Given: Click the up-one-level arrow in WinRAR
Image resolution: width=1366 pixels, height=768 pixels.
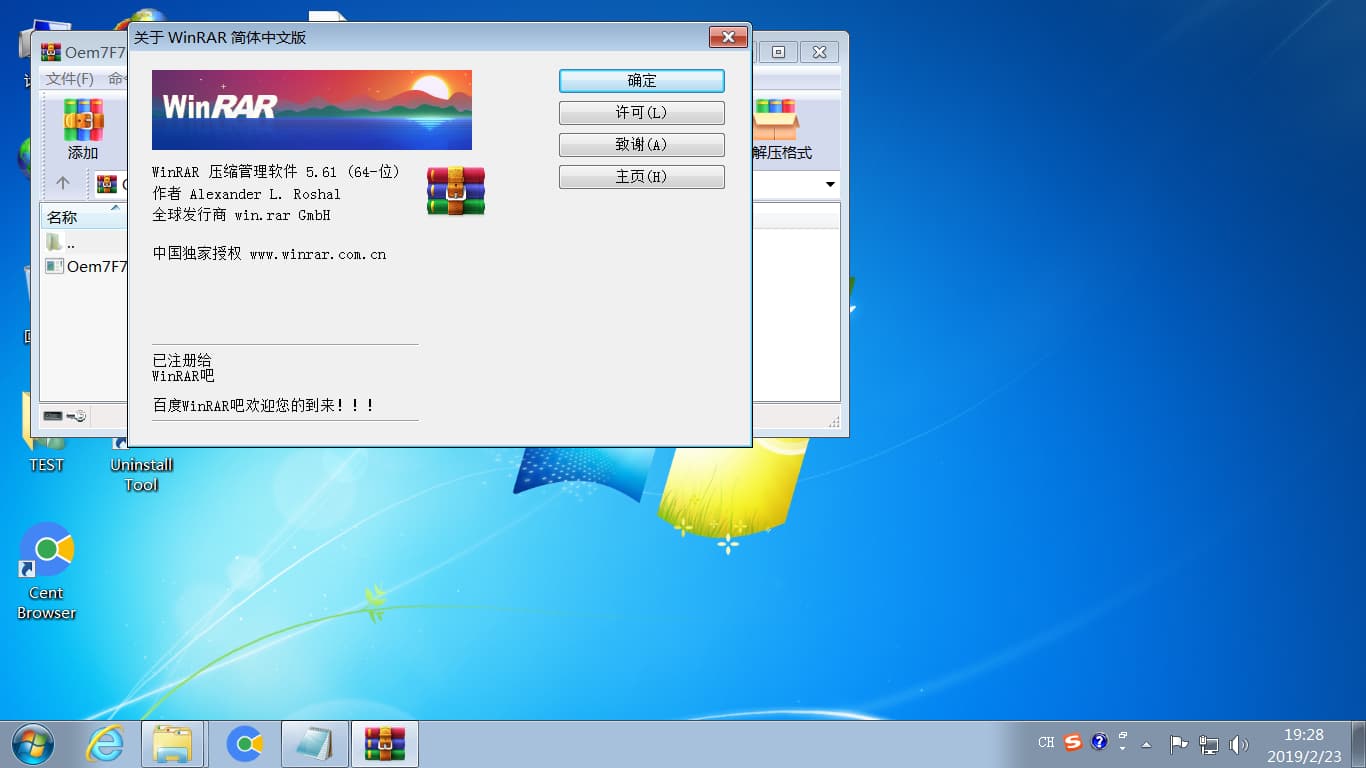Looking at the screenshot, I should pyautogui.click(x=63, y=184).
